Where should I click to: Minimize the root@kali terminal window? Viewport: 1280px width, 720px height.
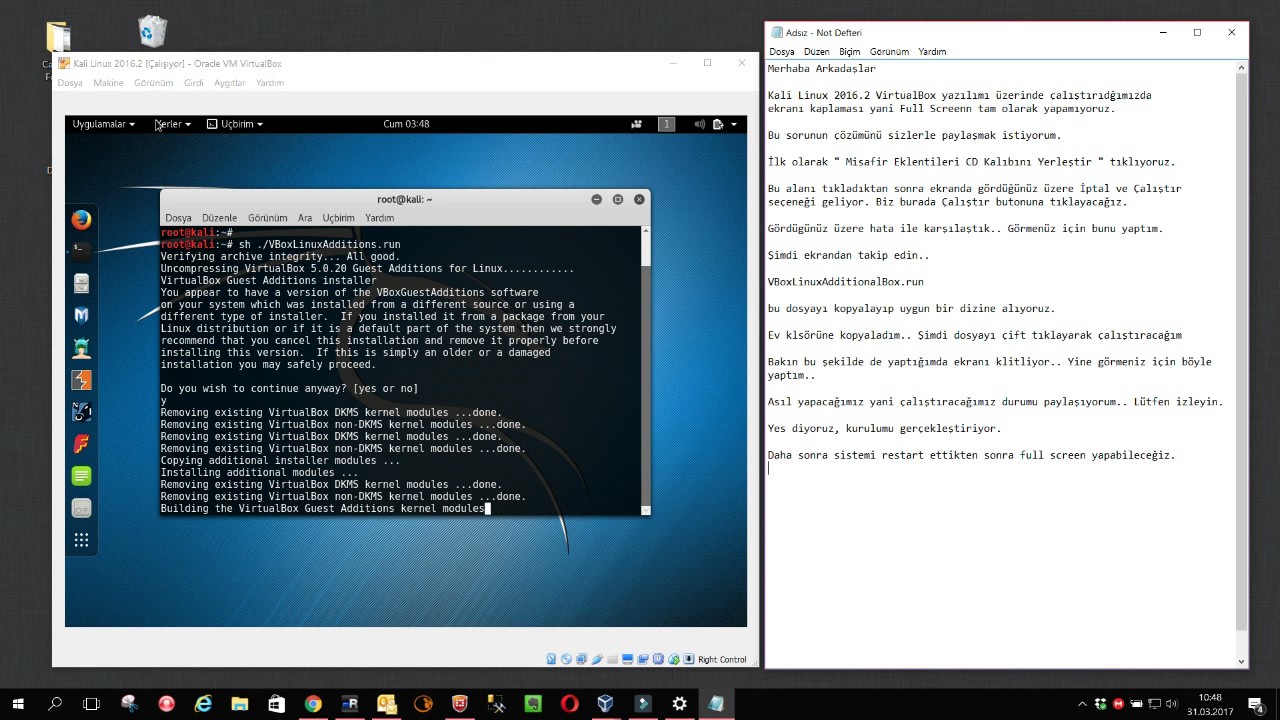[x=596, y=199]
